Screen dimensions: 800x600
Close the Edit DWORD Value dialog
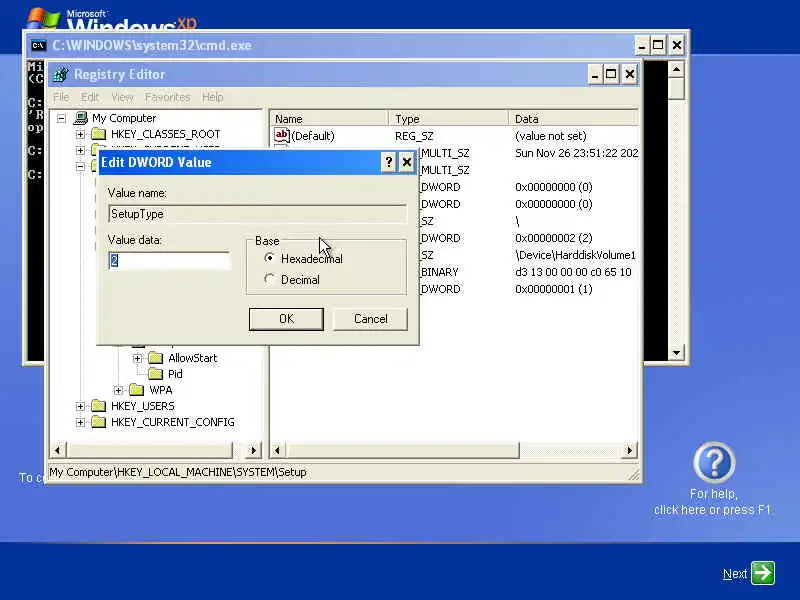(x=407, y=162)
